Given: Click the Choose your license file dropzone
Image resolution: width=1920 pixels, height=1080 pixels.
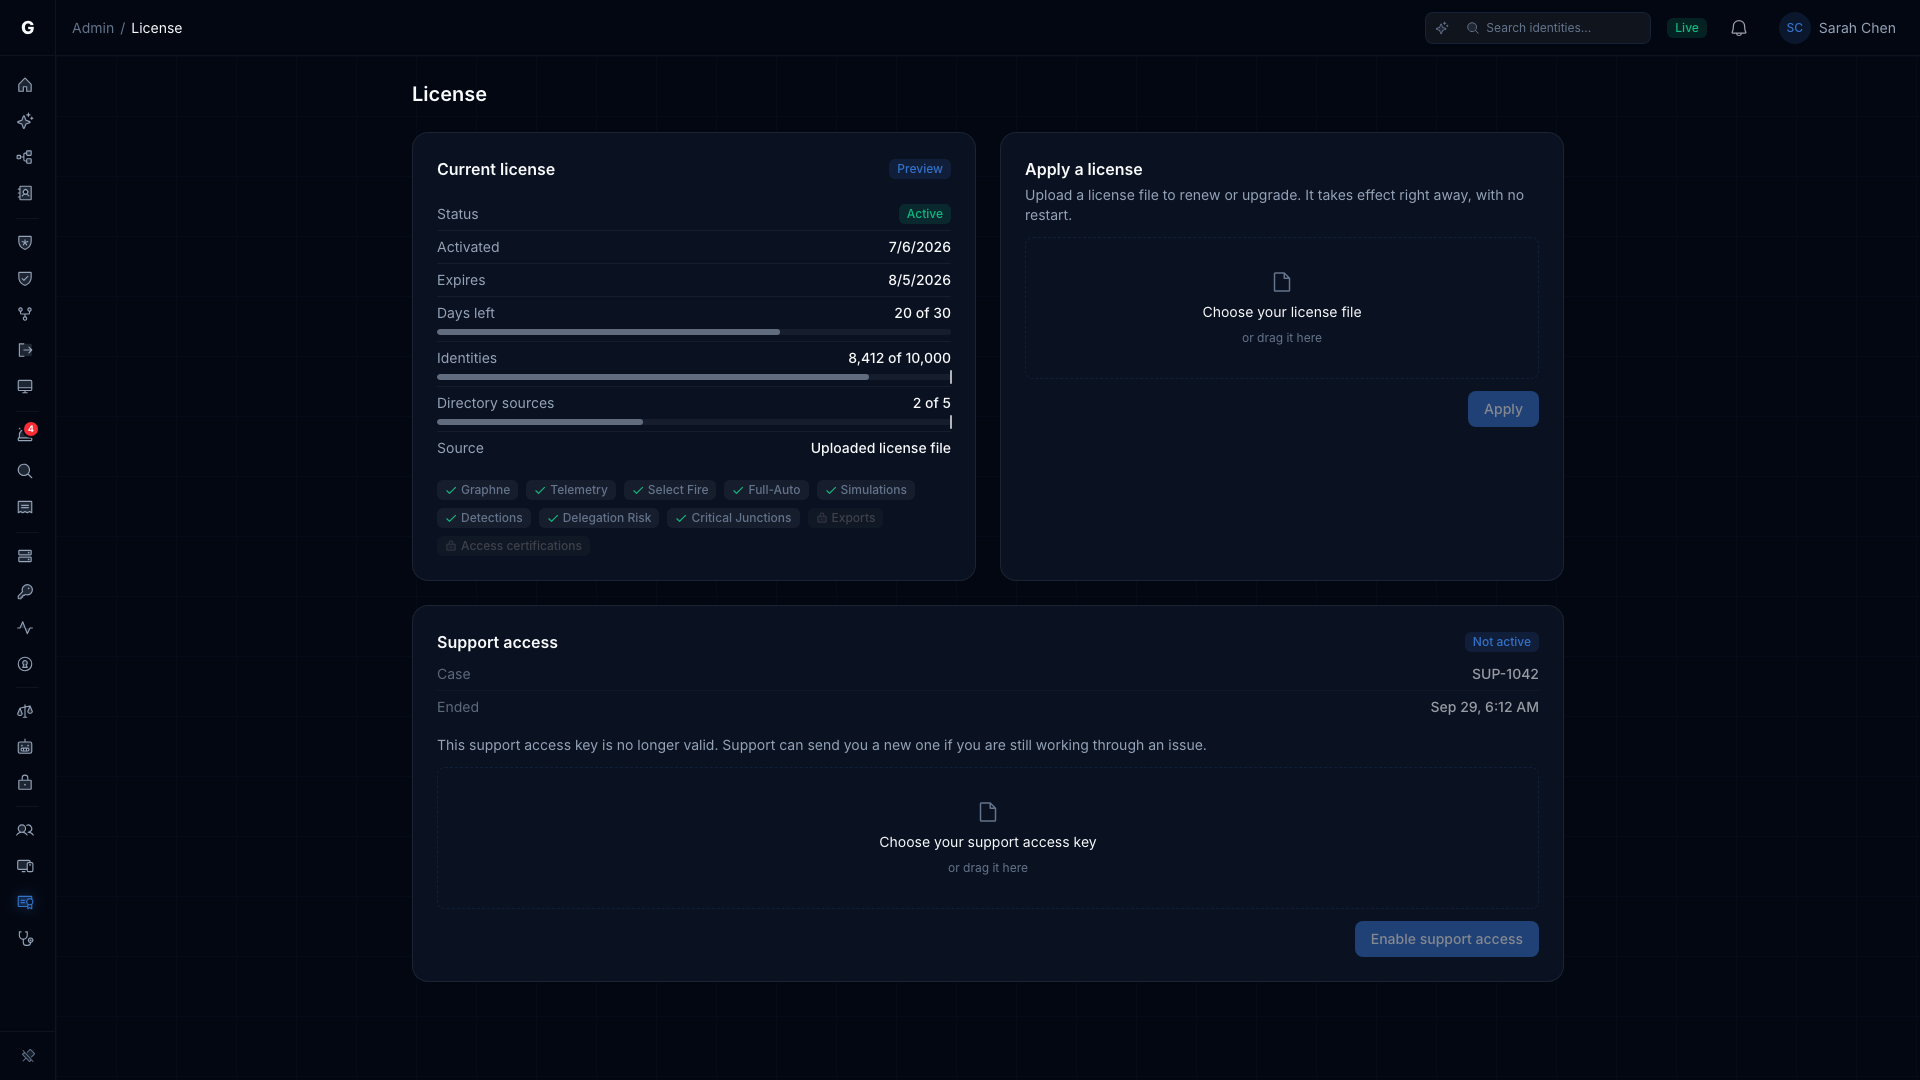Looking at the screenshot, I should (x=1282, y=308).
